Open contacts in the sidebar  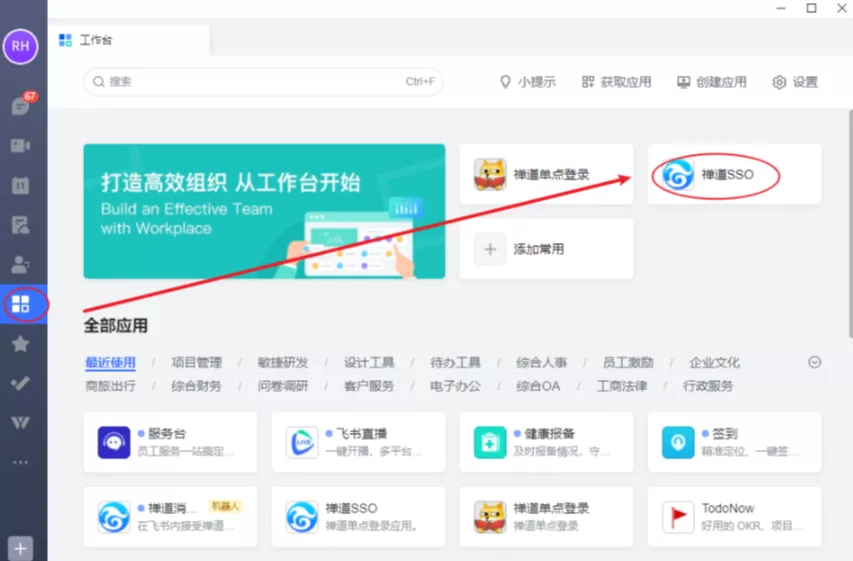click(x=21, y=264)
